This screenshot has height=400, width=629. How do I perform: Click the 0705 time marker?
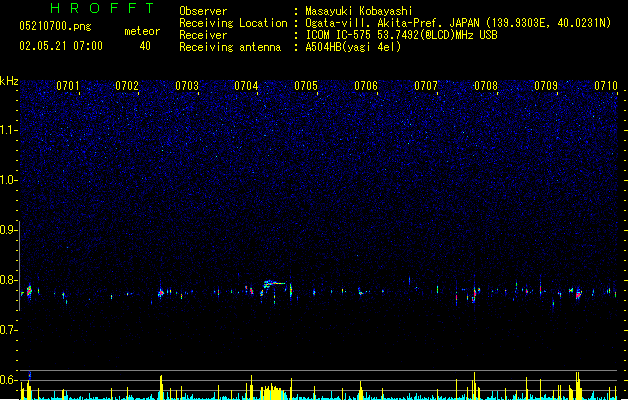coord(306,86)
